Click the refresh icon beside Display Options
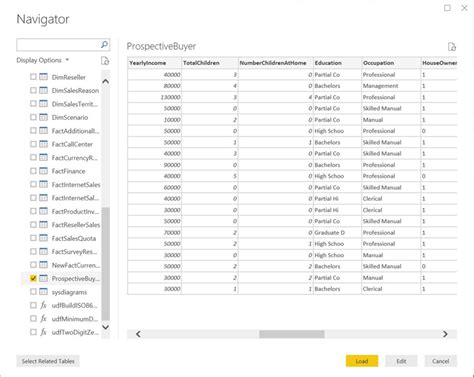474x377 pixels. tap(105, 61)
